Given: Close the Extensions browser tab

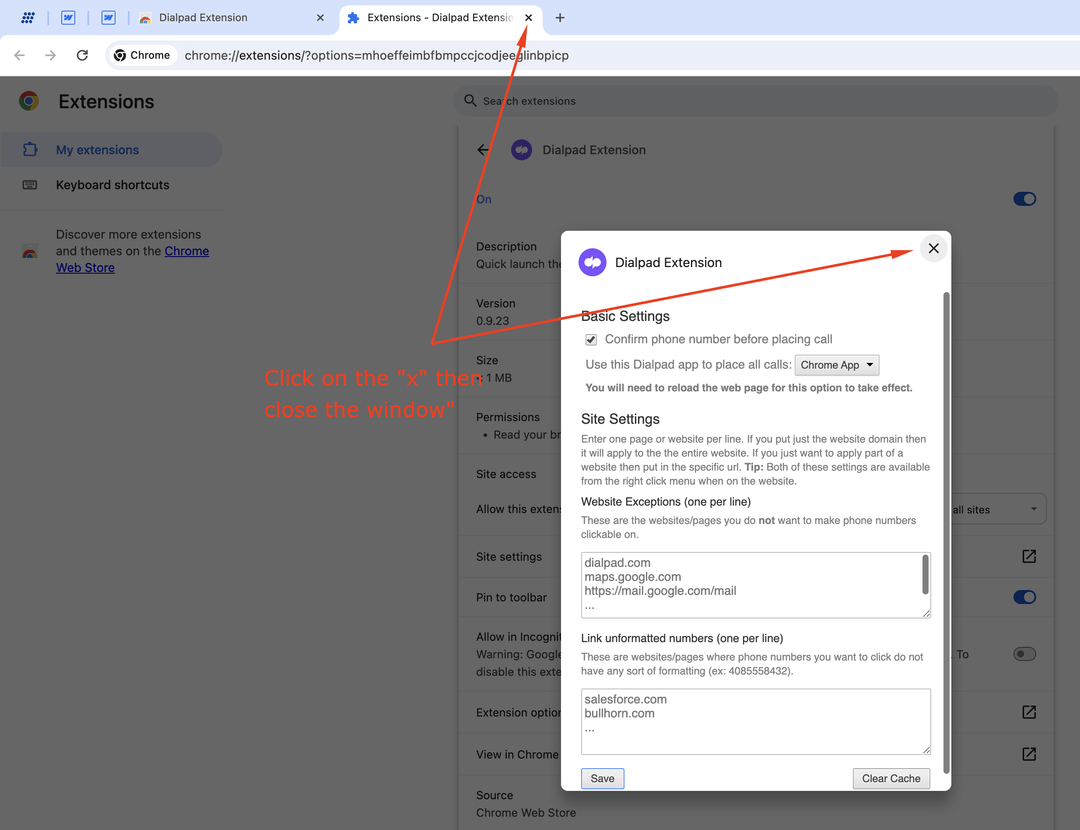Looking at the screenshot, I should (528, 18).
